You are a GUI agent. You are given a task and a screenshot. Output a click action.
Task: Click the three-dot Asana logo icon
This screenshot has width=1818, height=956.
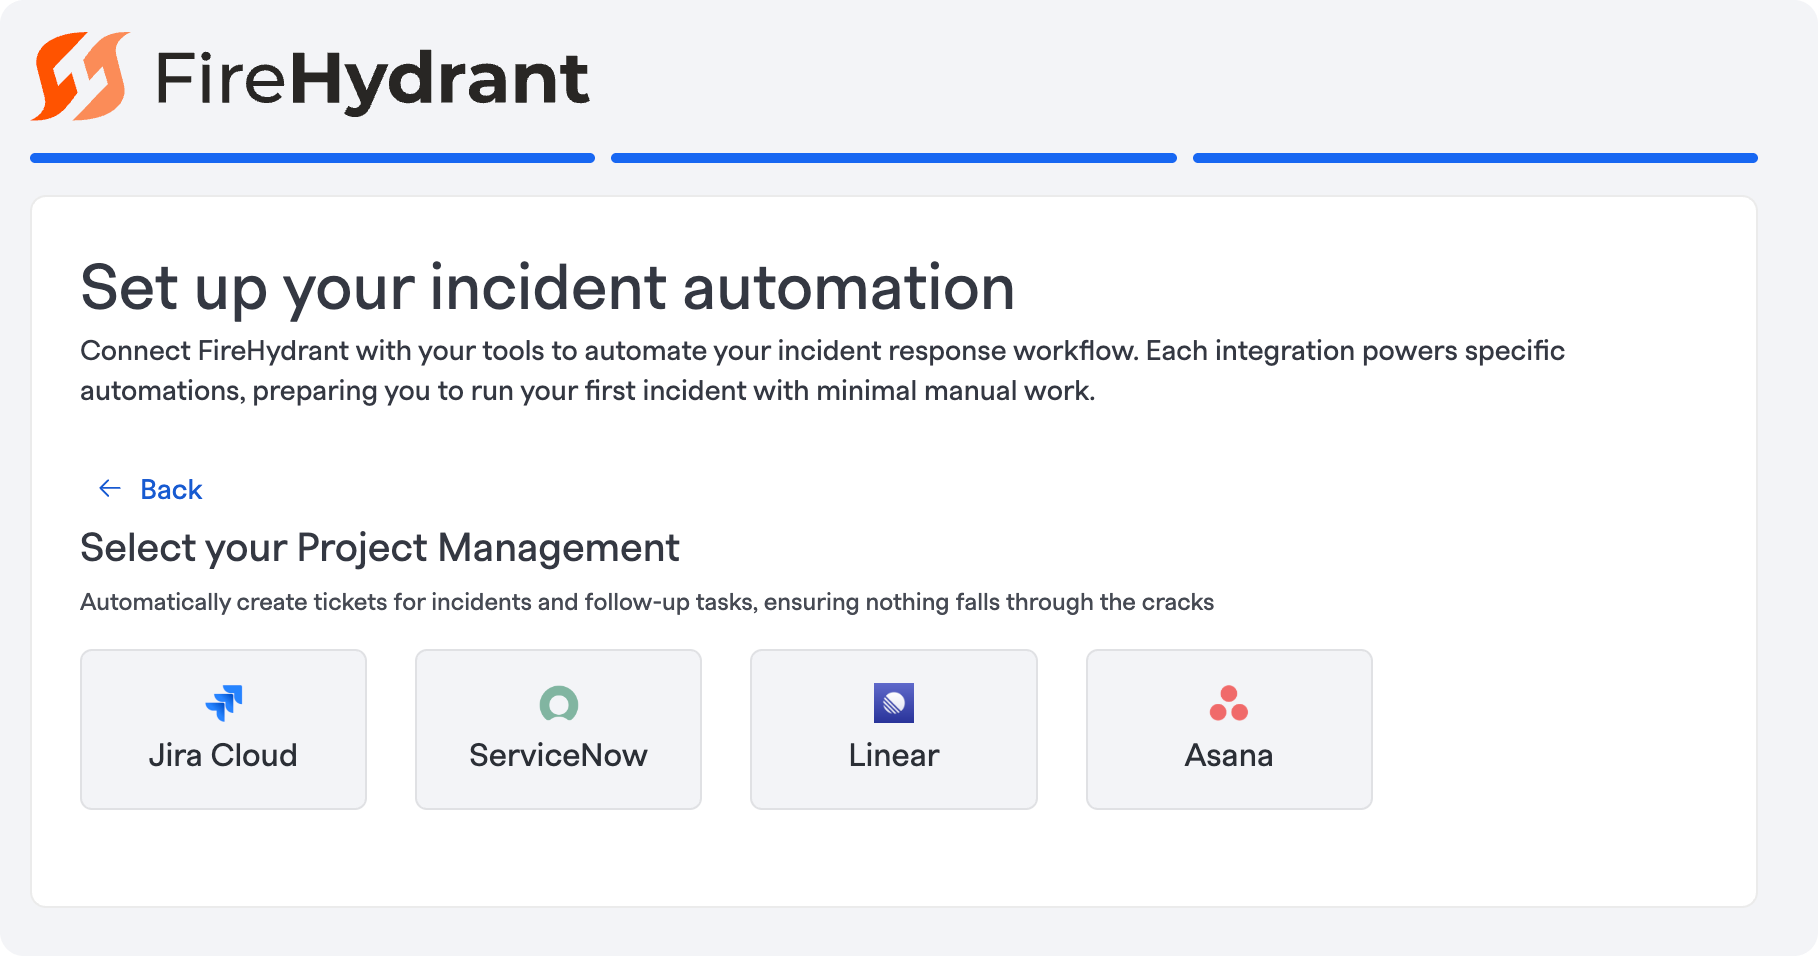(1229, 703)
